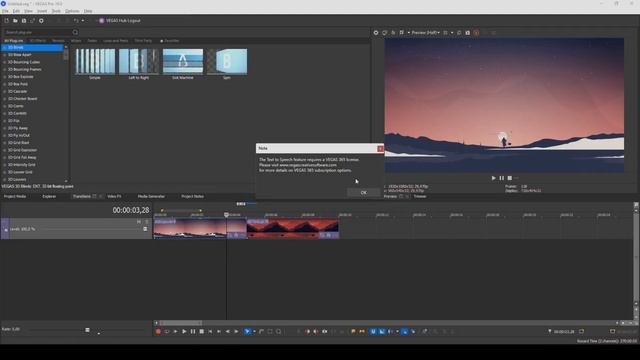Click the search magnifier icon in plug-in panel
Viewport: 640px width, 360px height.
click(75, 32)
